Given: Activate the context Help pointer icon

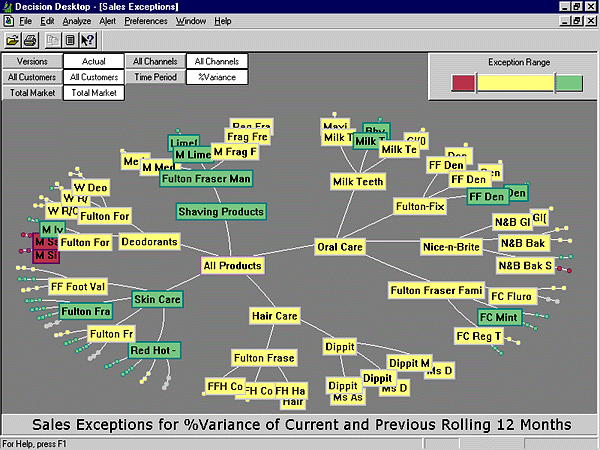Looking at the screenshot, I should (x=88, y=40).
